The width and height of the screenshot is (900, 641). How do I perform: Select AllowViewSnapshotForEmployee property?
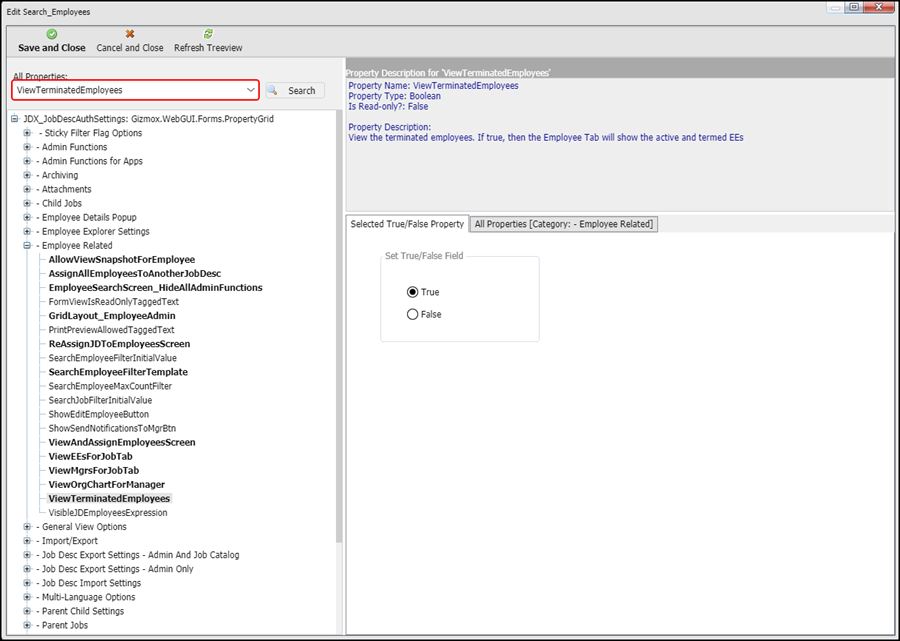pos(122,259)
